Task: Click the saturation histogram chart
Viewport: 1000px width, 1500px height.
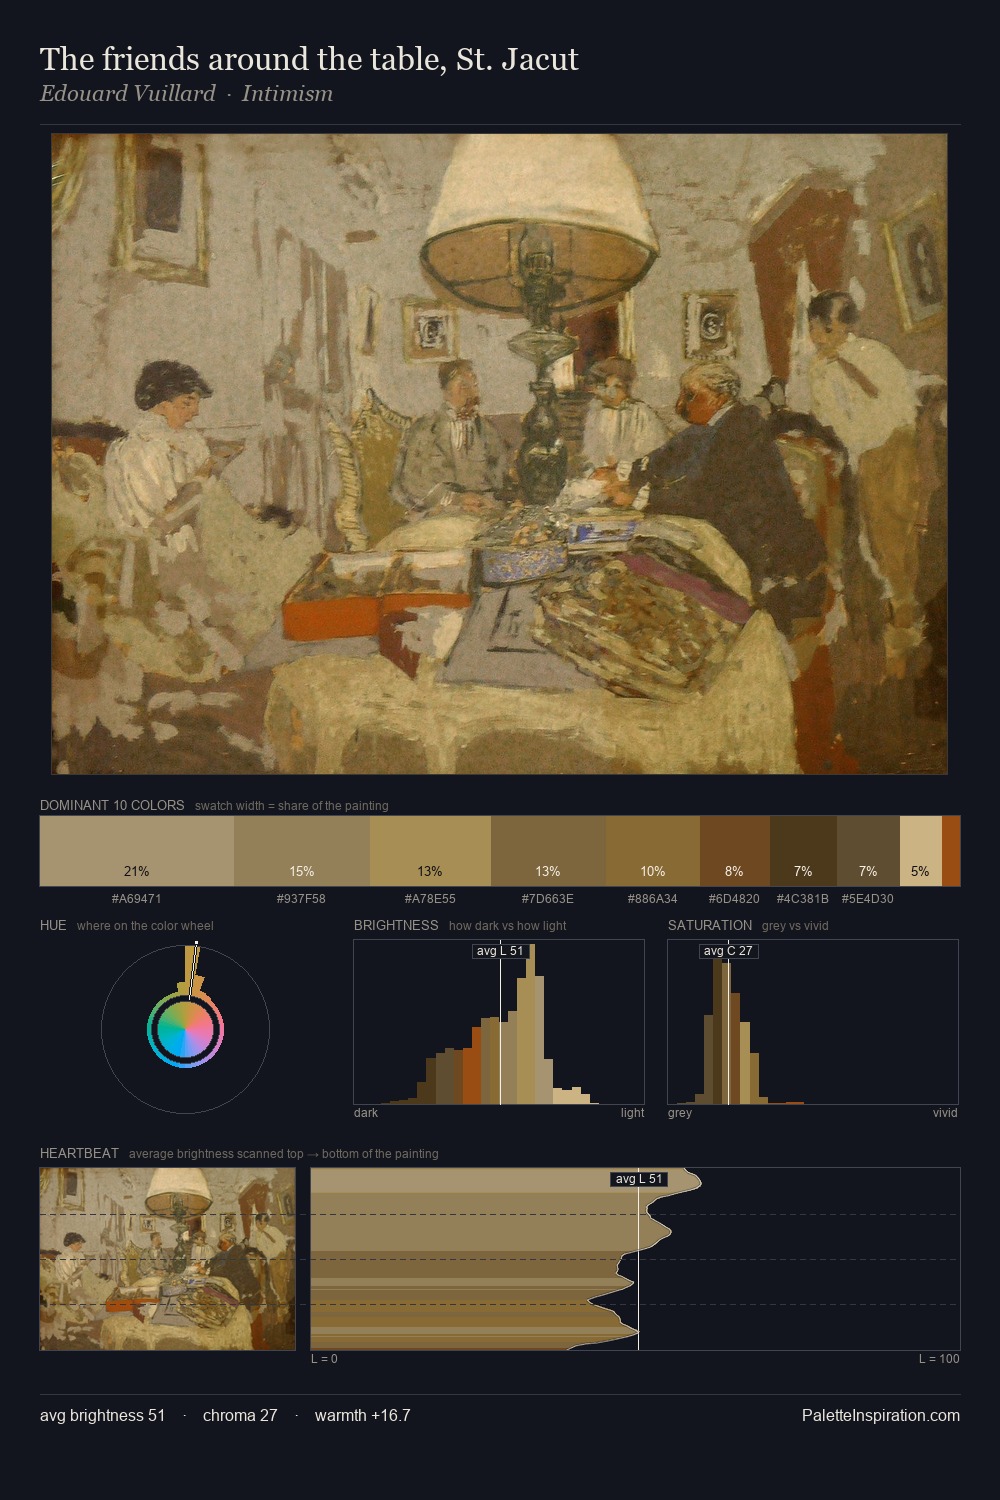Action: coord(813,1022)
